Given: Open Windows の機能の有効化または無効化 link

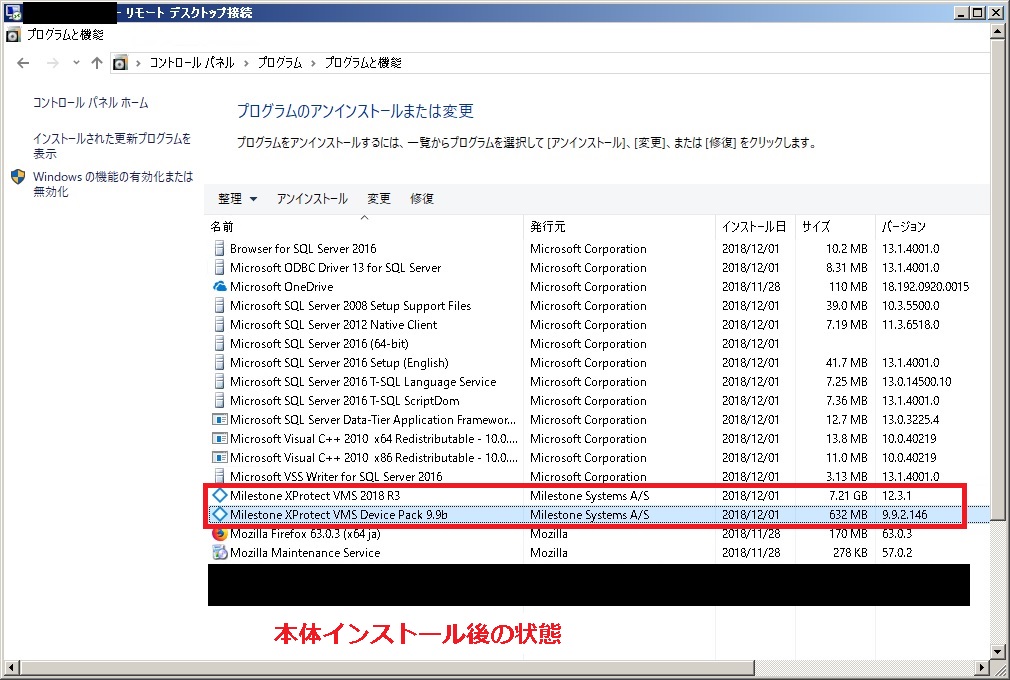Looking at the screenshot, I should tap(113, 184).
